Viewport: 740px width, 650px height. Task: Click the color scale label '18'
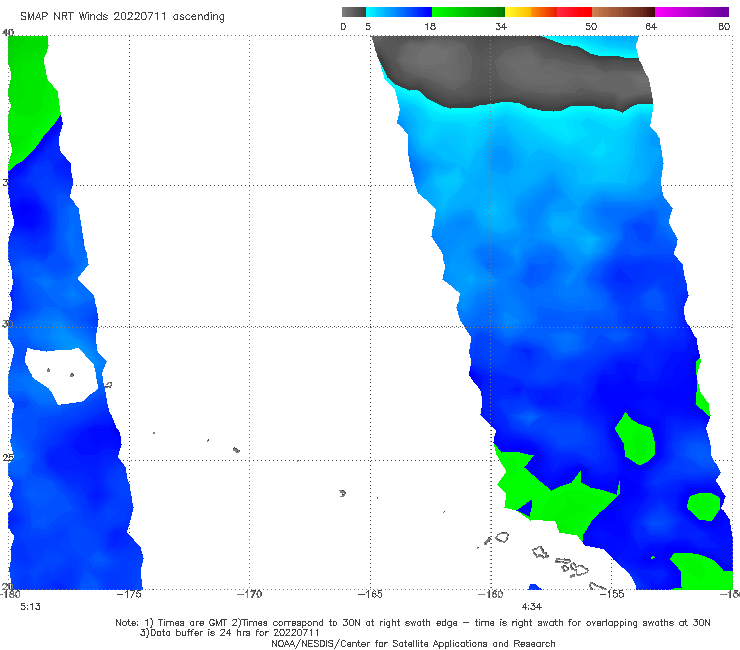[430, 26]
